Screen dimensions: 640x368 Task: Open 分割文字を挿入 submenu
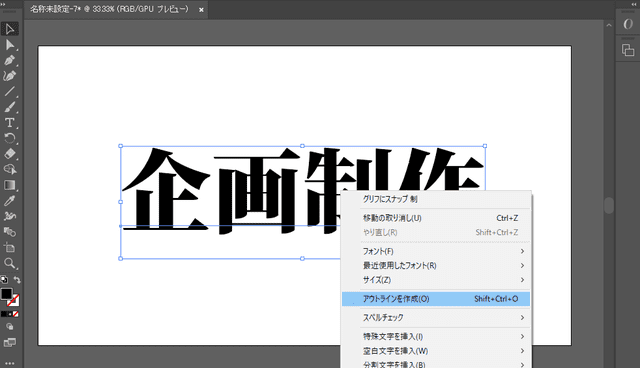(x=436, y=364)
